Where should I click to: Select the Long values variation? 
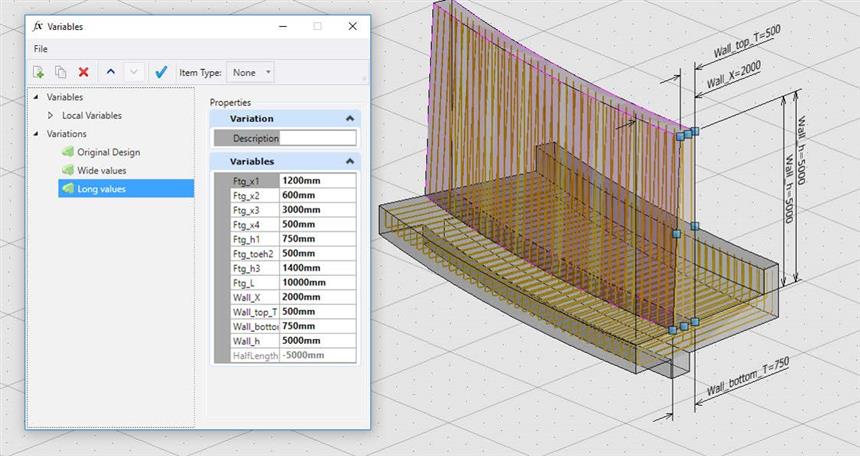101,188
